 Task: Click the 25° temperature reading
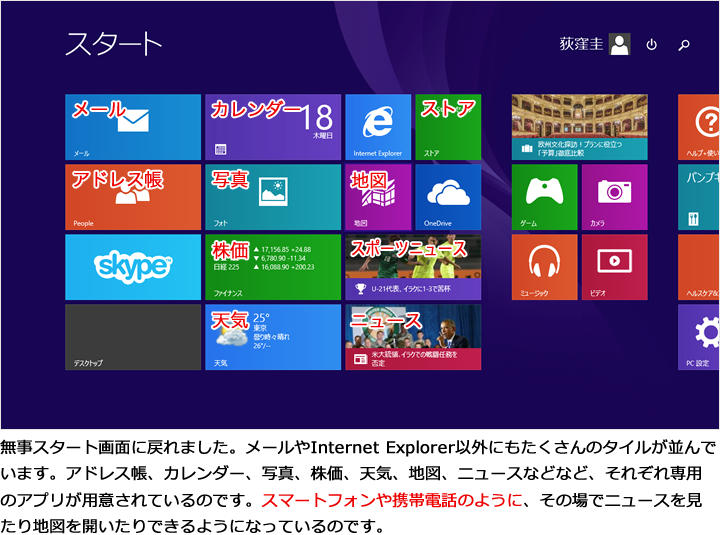[x=261, y=318]
